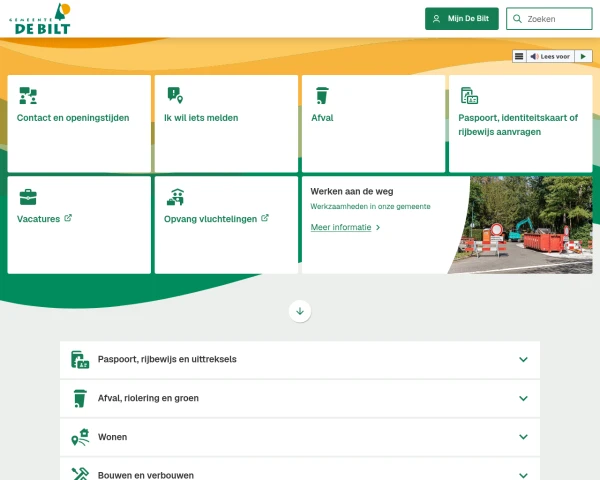This screenshot has height=480, width=600.
Task: Follow the Meer informatie link
Action: (x=341, y=227)
